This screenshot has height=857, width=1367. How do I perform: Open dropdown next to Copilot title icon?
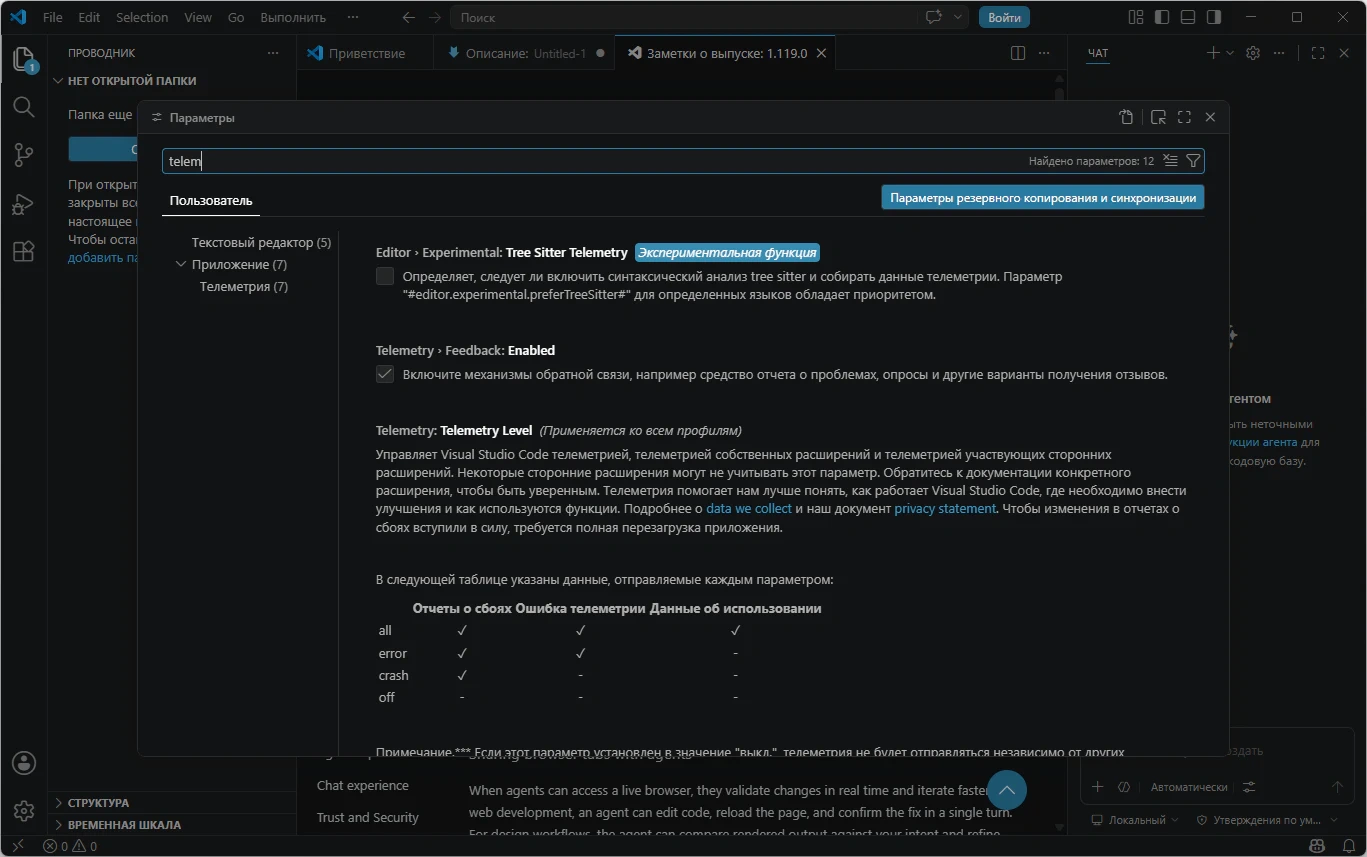(x=958, y=17)
